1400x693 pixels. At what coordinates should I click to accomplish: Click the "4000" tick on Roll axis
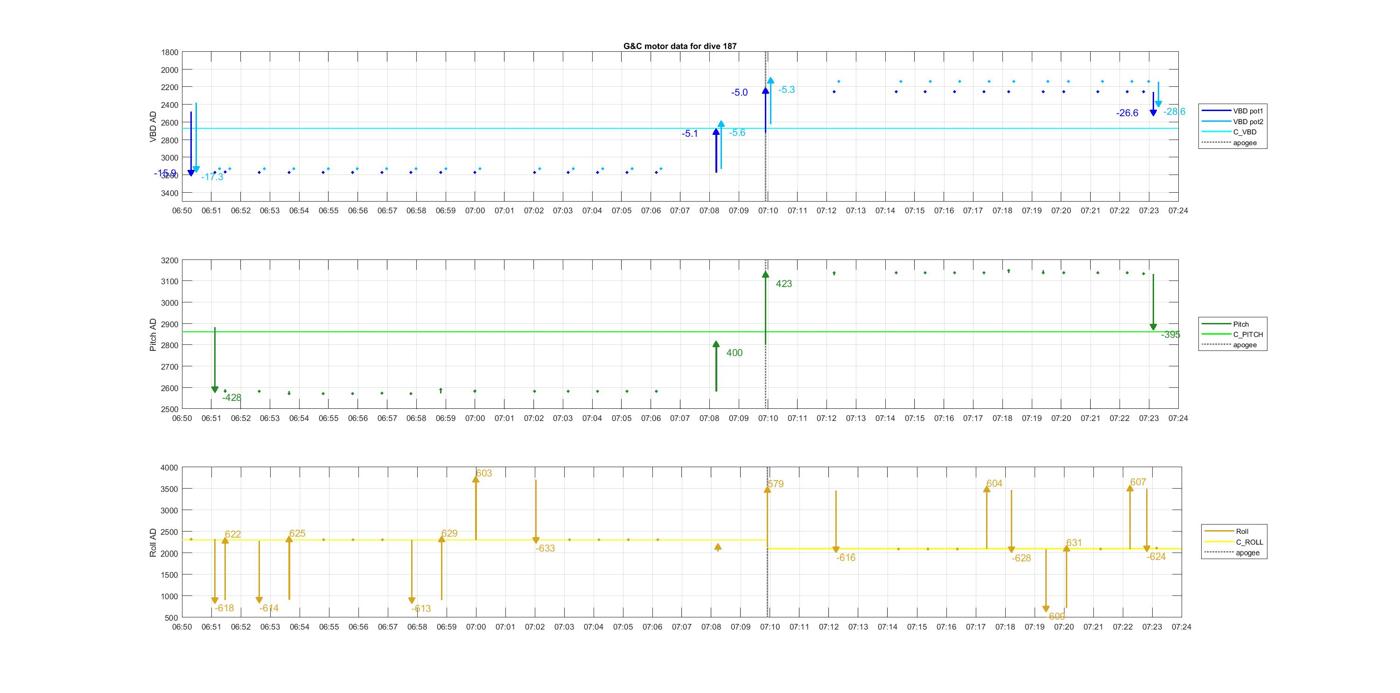[170, 468]
